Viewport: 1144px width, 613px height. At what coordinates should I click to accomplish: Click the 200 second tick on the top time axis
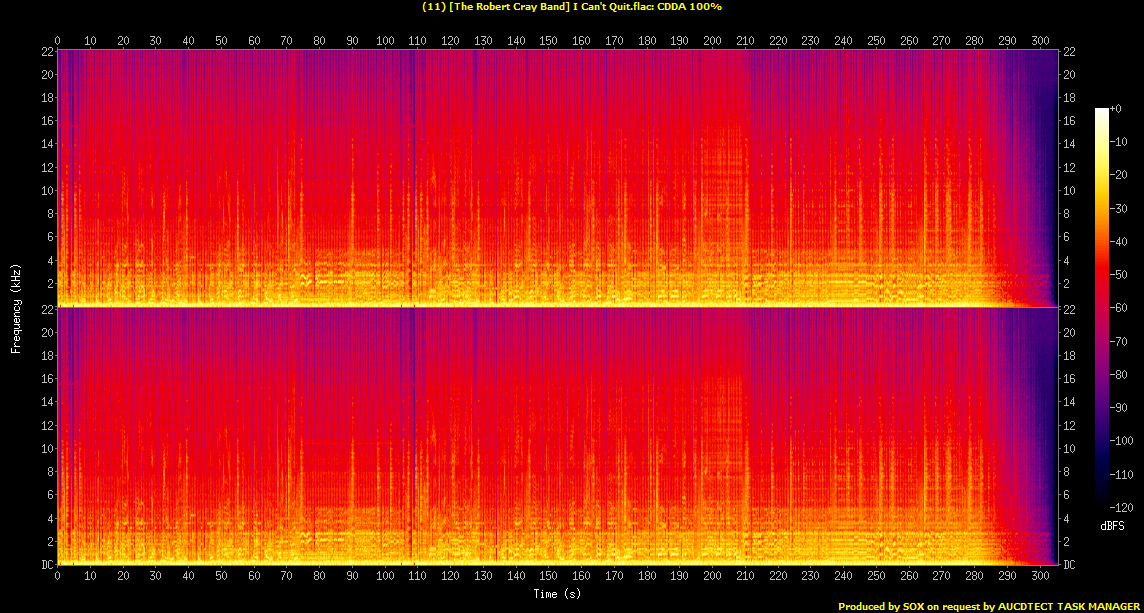[x=712, y=41]
